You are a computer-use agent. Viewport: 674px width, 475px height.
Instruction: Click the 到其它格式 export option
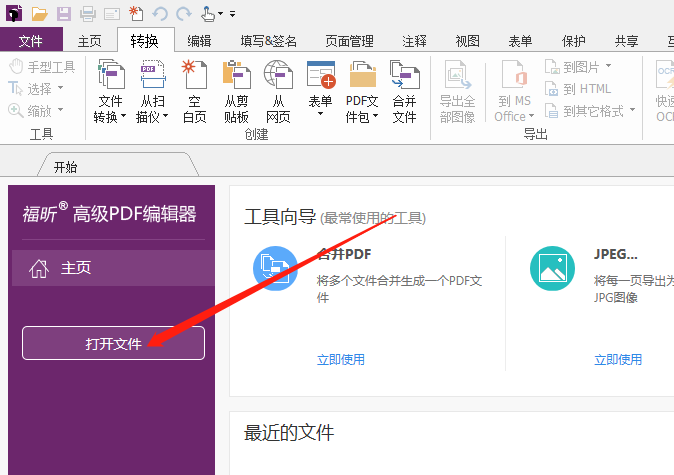pos(584,111)
